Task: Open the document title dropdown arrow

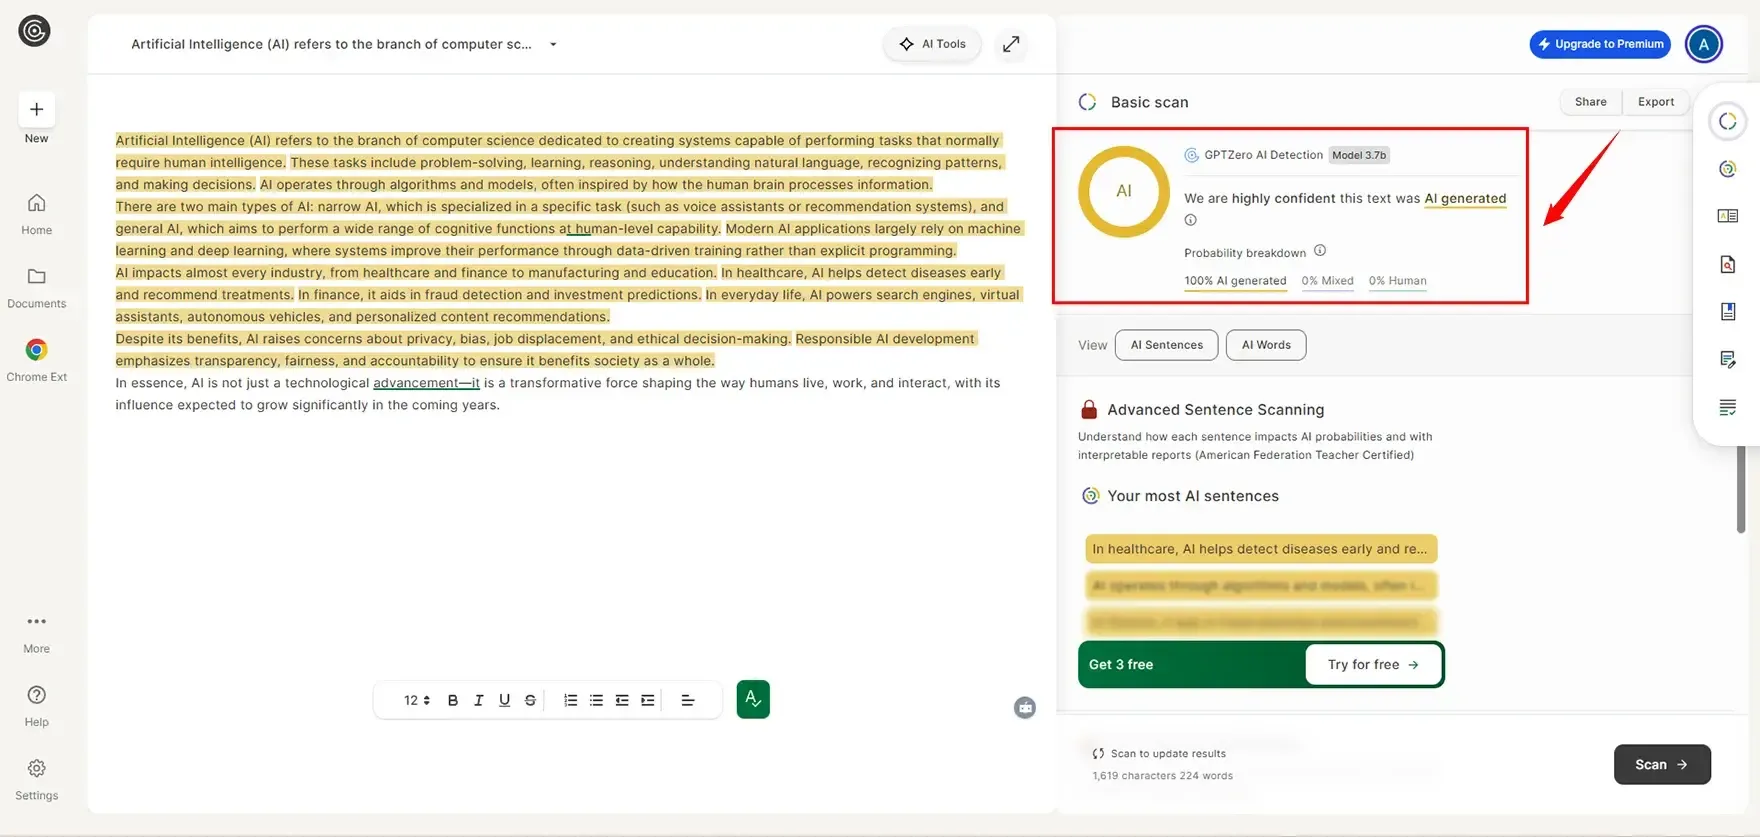Action: 553,44
